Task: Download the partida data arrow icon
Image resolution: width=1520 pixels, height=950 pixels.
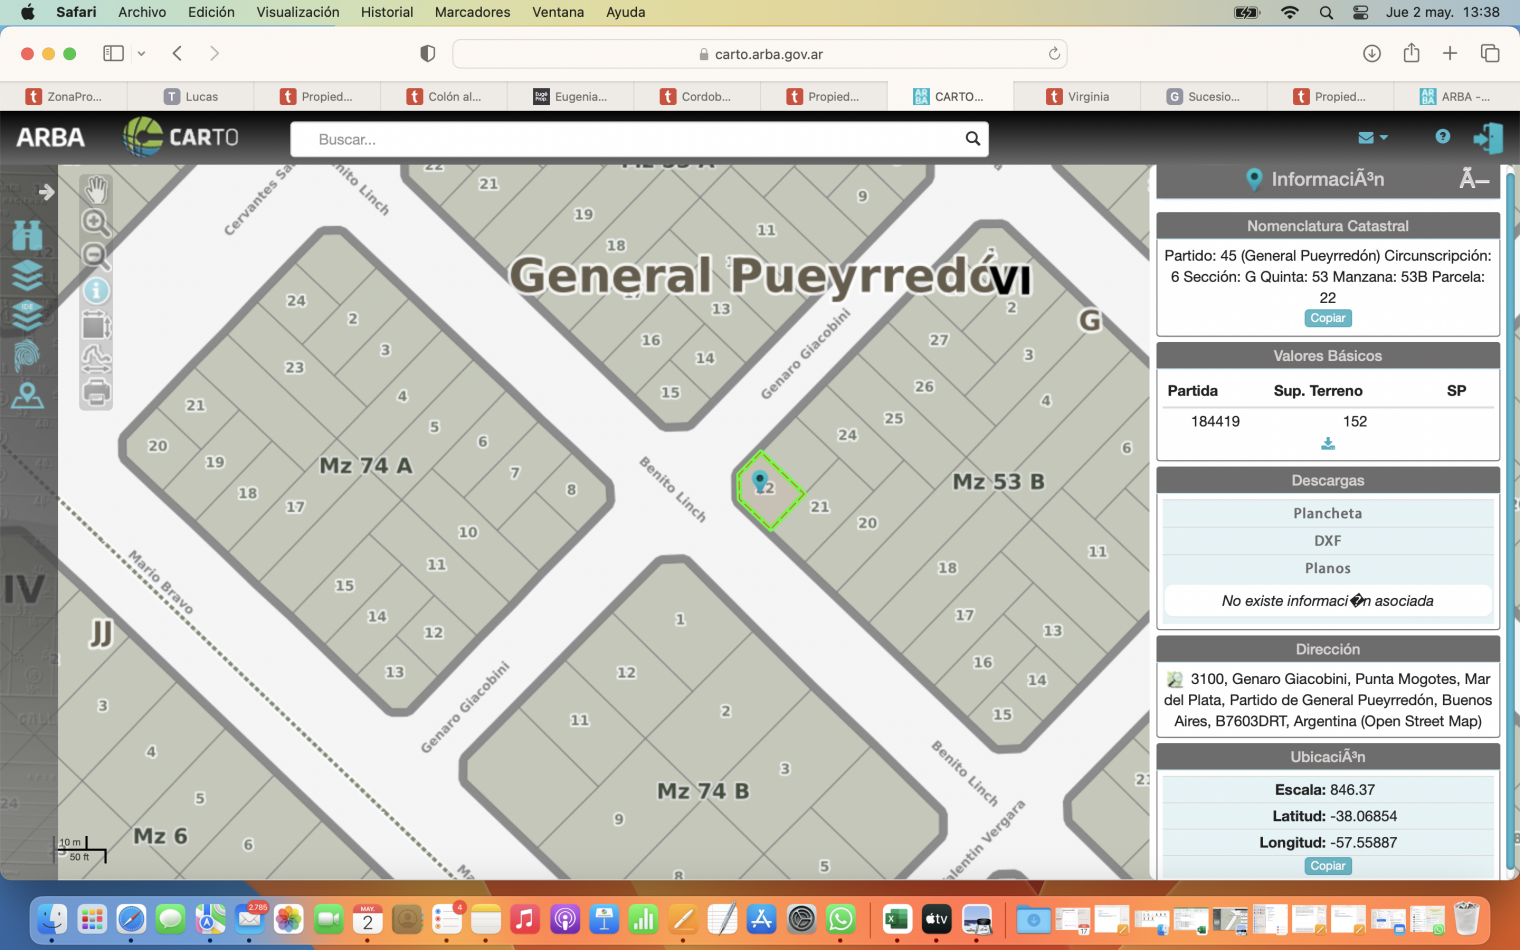Action: [x=1327, y=444]
